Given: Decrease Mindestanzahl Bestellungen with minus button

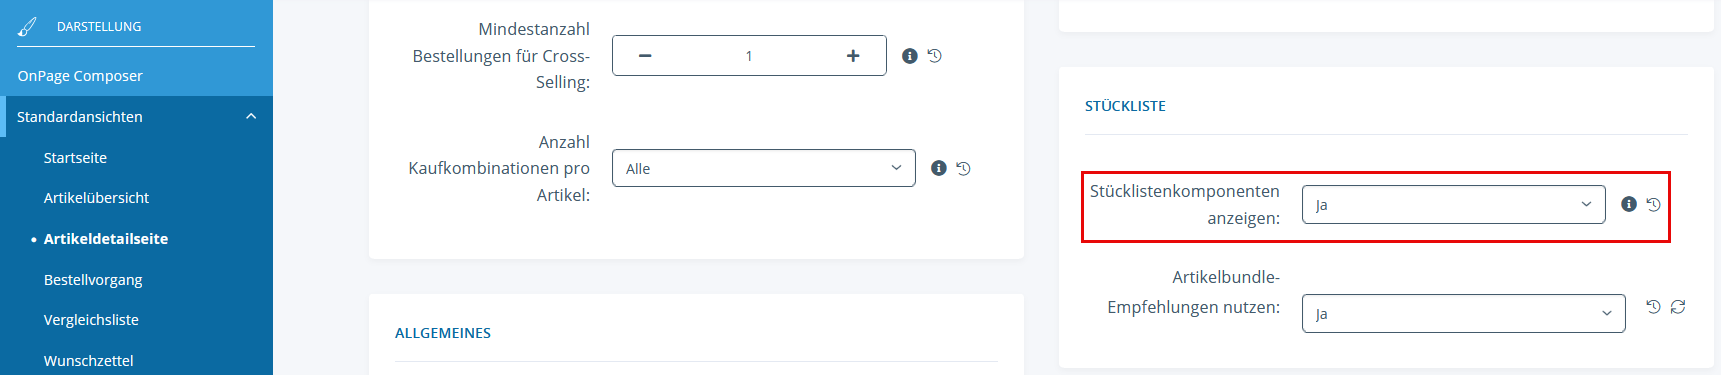Looking at the screenshot, I should (645, 56).
